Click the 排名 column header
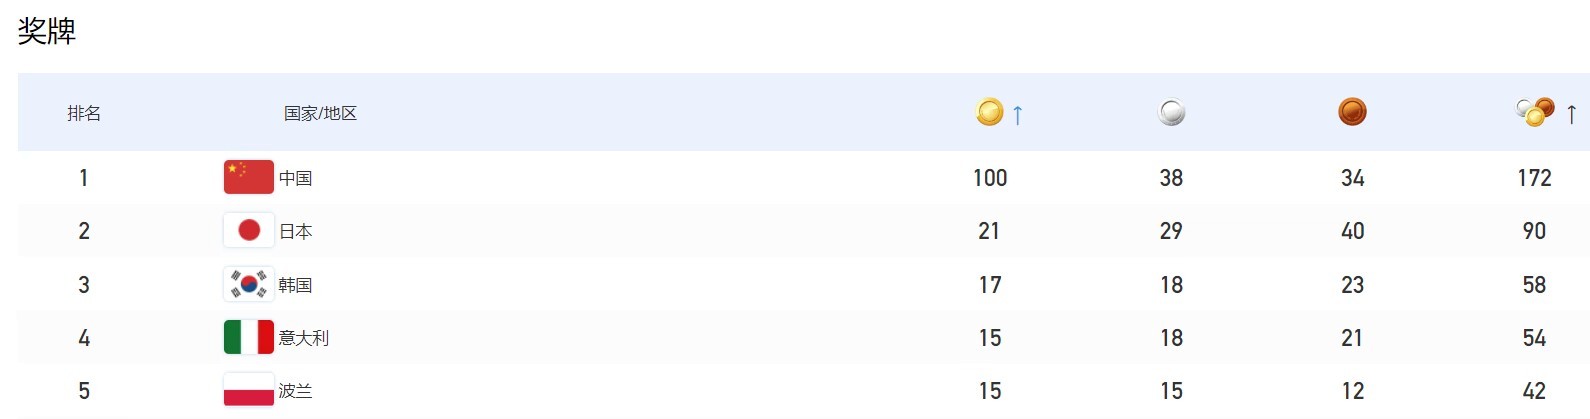This screenshot has width=1590, height=419. [x=84, y=113]
